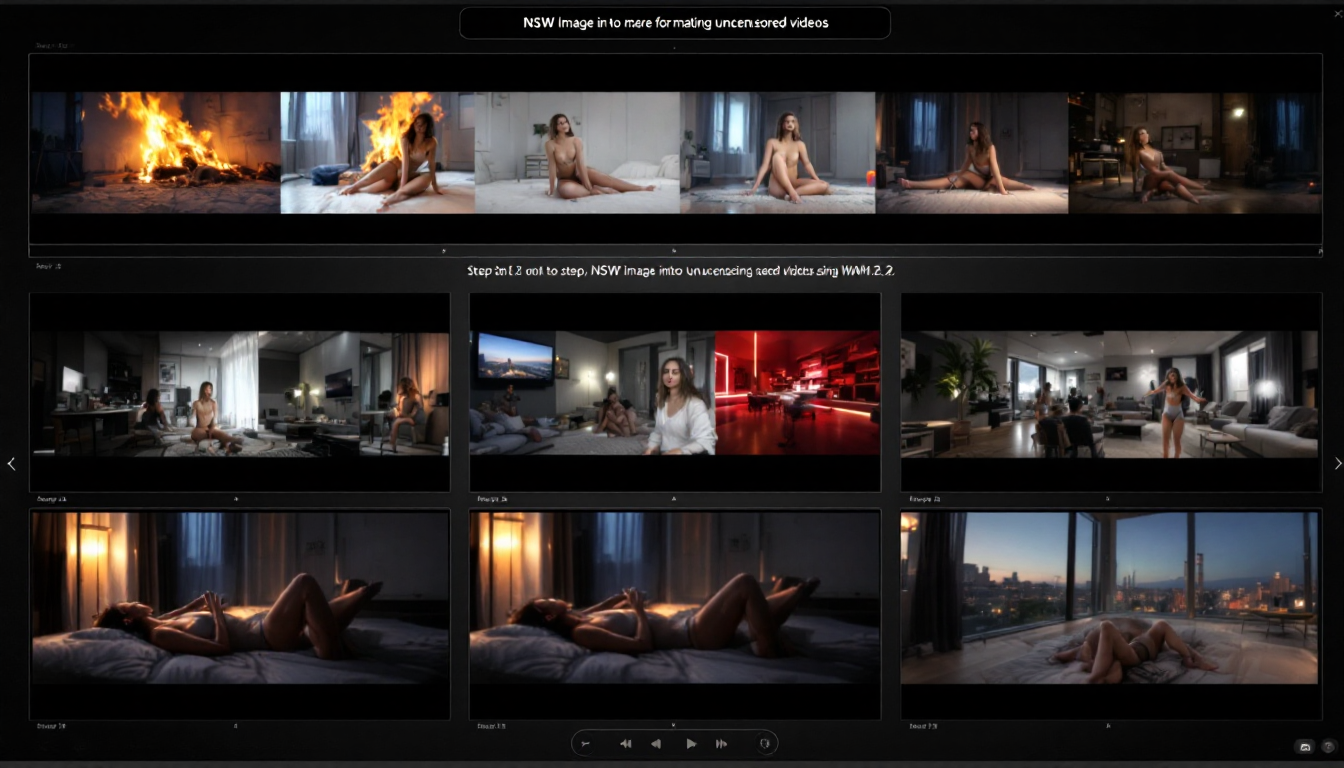Click the rewind icon in the playback controls
Image resolution: width=1344 pixels, height=768 pixels.
[656, 743]
